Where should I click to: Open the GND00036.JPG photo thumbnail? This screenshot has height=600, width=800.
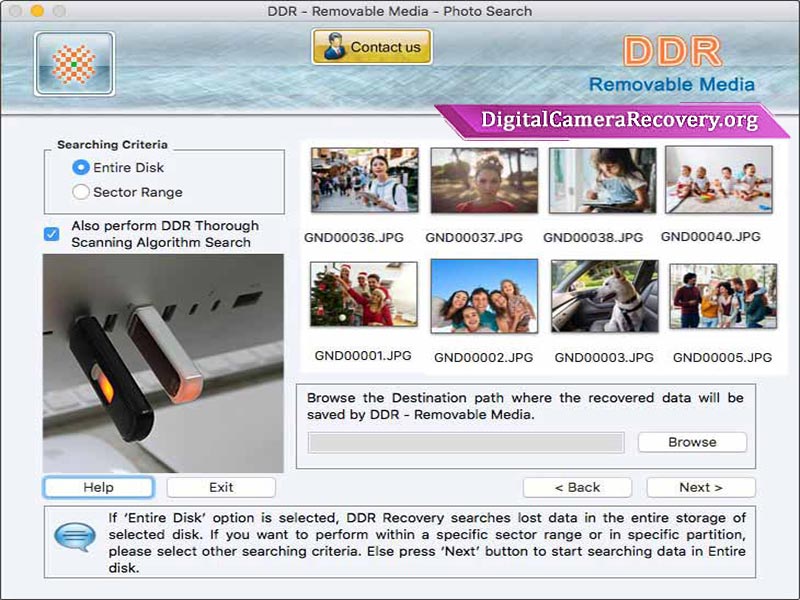point(364,180)
